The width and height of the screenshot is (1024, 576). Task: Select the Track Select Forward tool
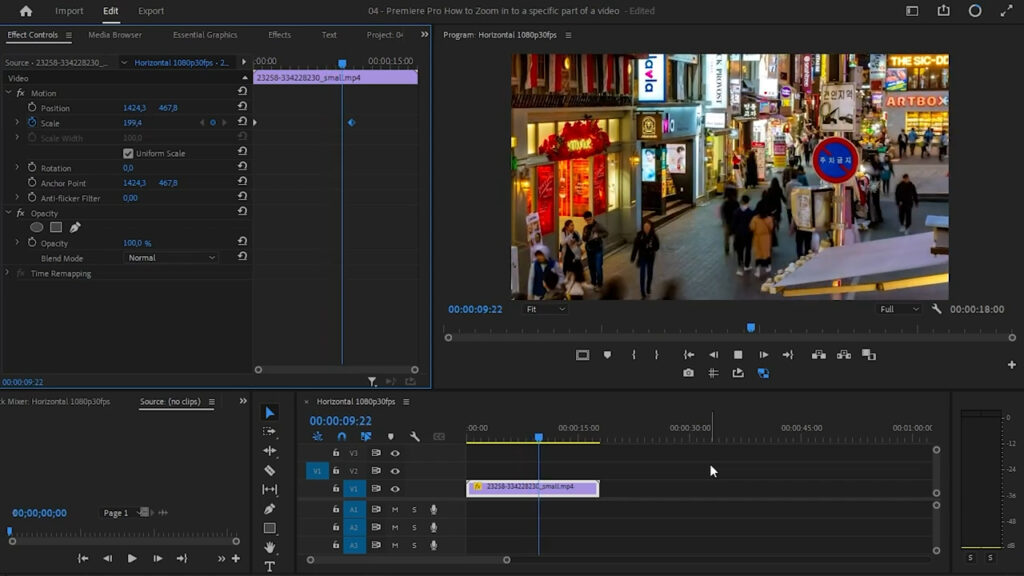coord(269,432)
